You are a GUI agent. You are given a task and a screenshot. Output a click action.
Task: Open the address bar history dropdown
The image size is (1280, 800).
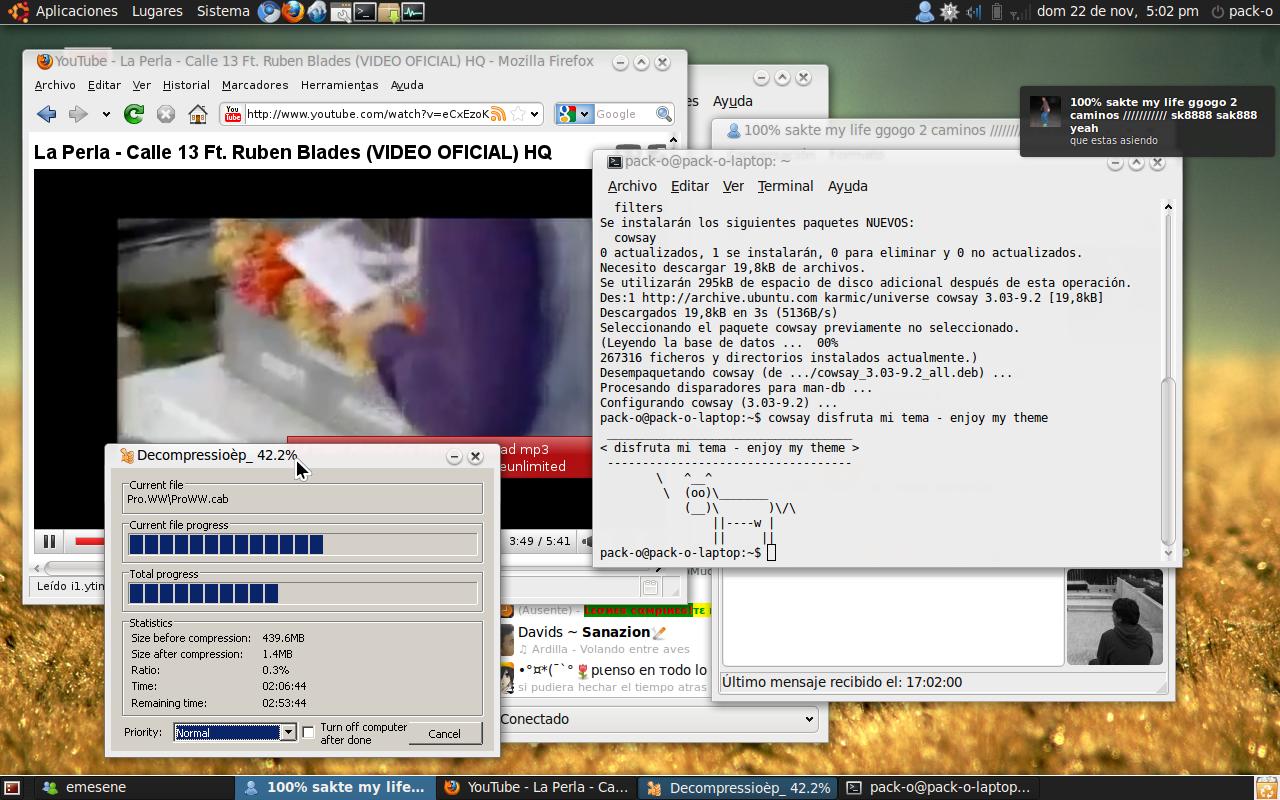pos(535,114)
